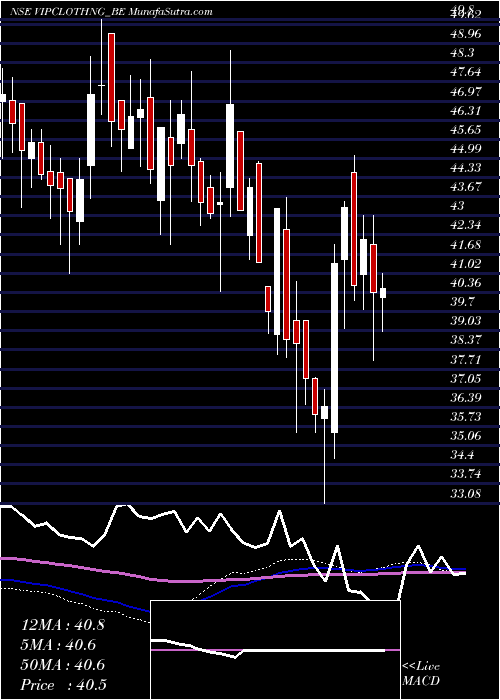500x700 pixels.
Task: Click the last candlestick on the right
Action: point(383,293)
